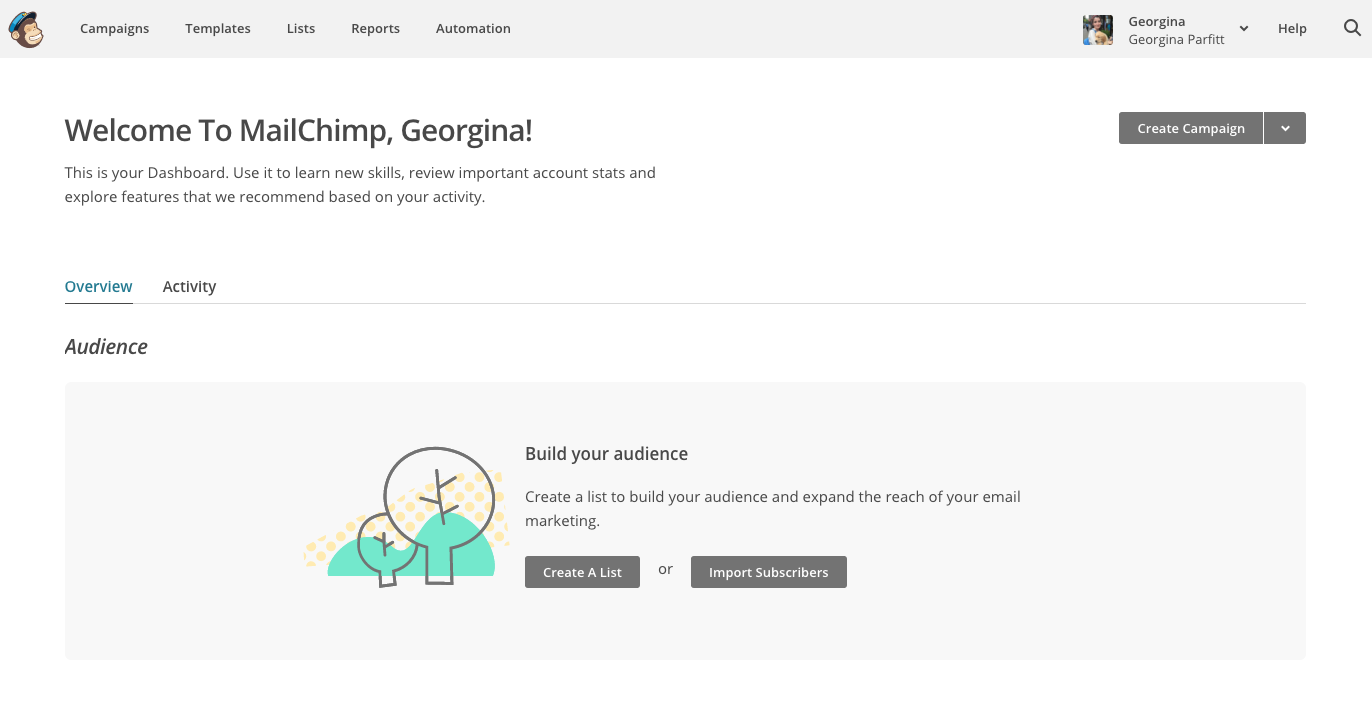Switch to the Overview tab
The width and height of the screenshot is (1372, 704).
[x=99, y=286]
